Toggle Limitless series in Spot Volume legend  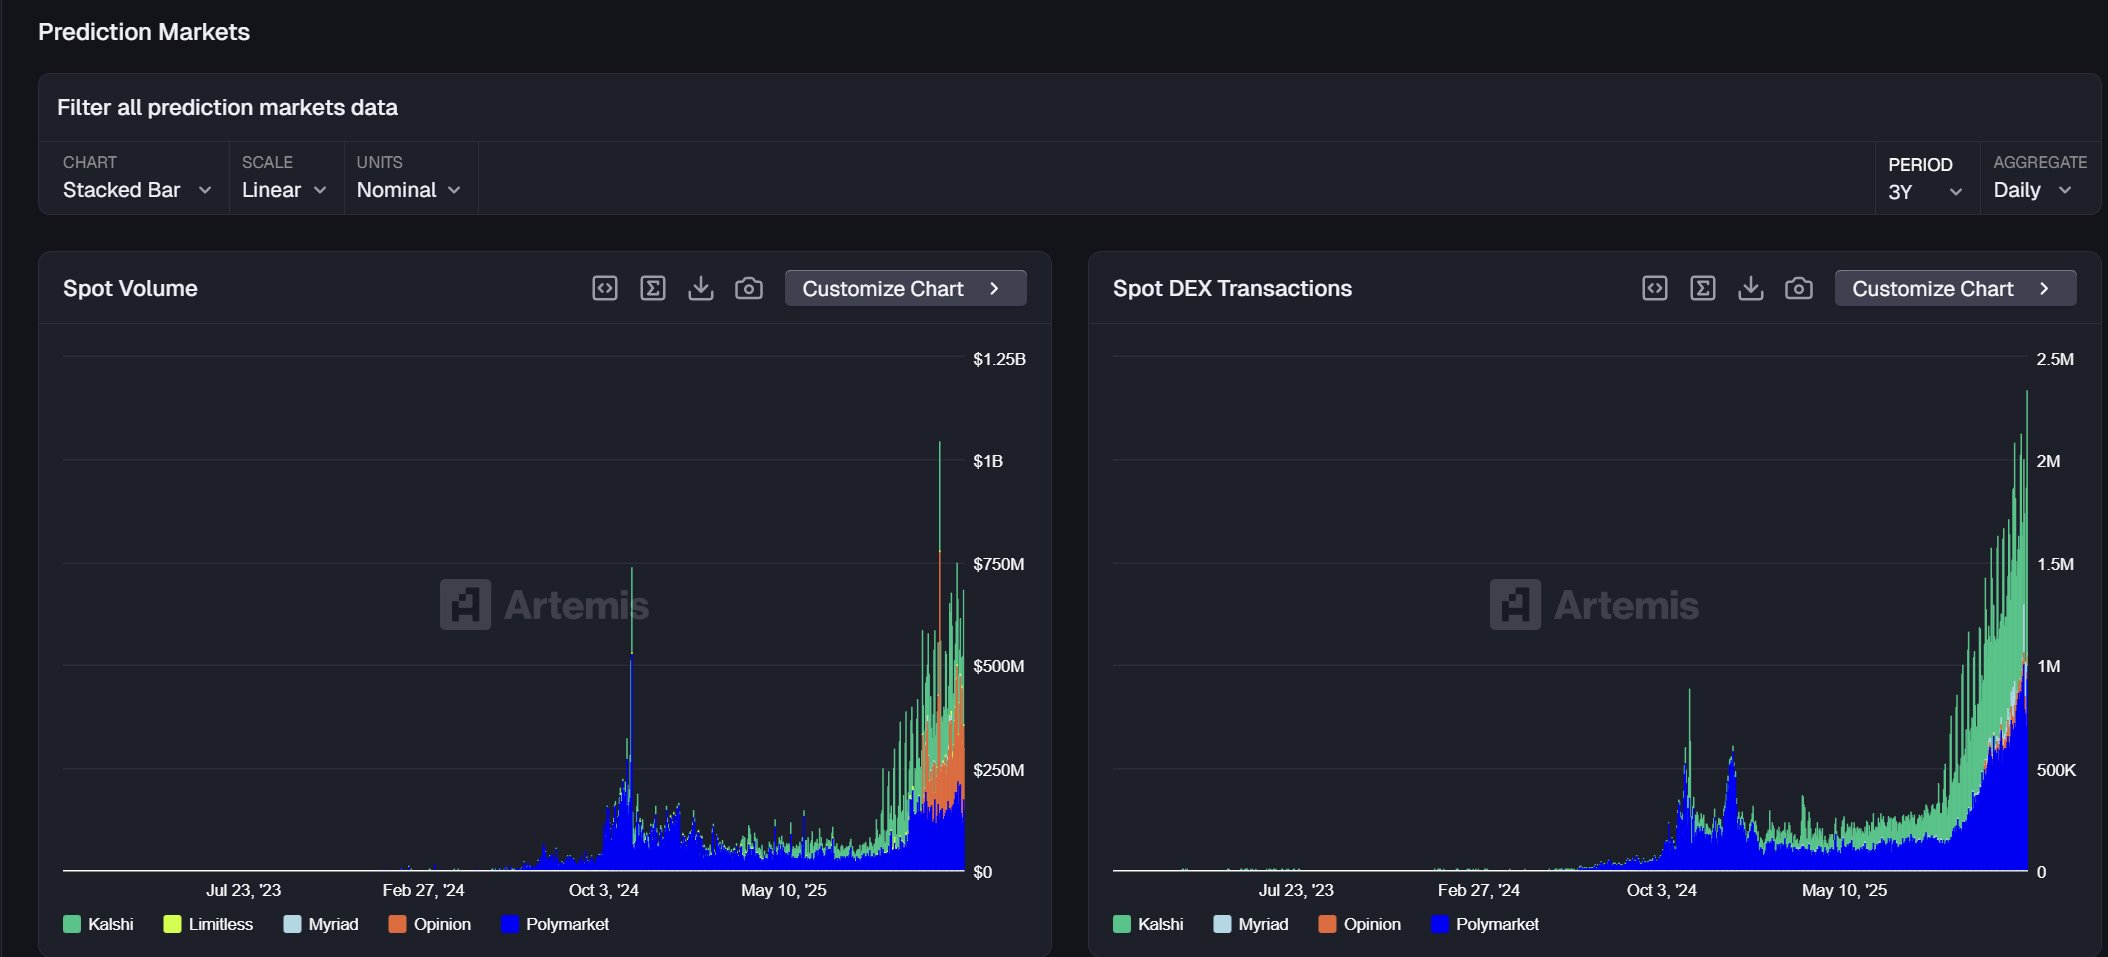click(208, 924)
